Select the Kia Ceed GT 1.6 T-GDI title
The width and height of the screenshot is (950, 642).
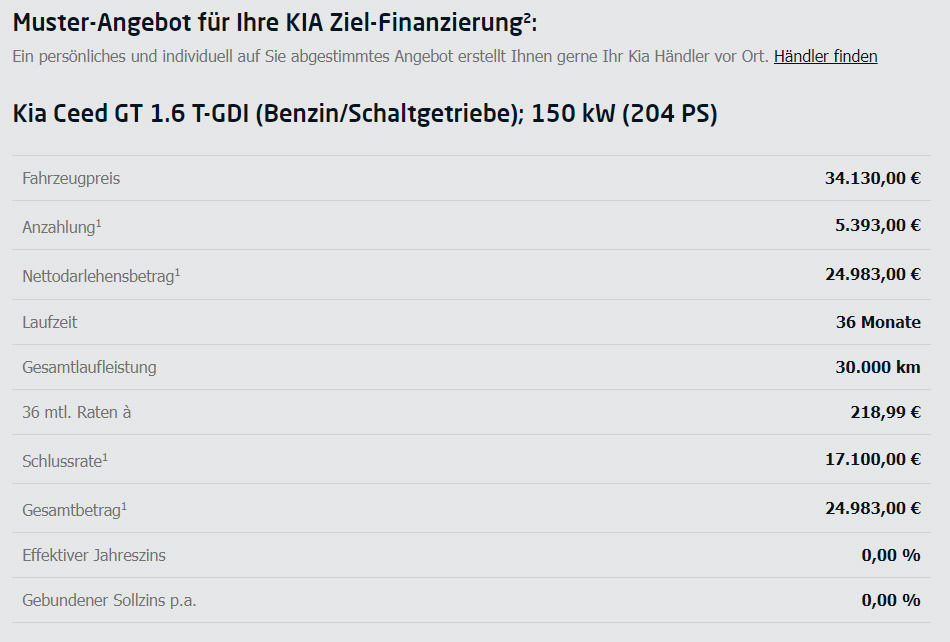[365, 113]
